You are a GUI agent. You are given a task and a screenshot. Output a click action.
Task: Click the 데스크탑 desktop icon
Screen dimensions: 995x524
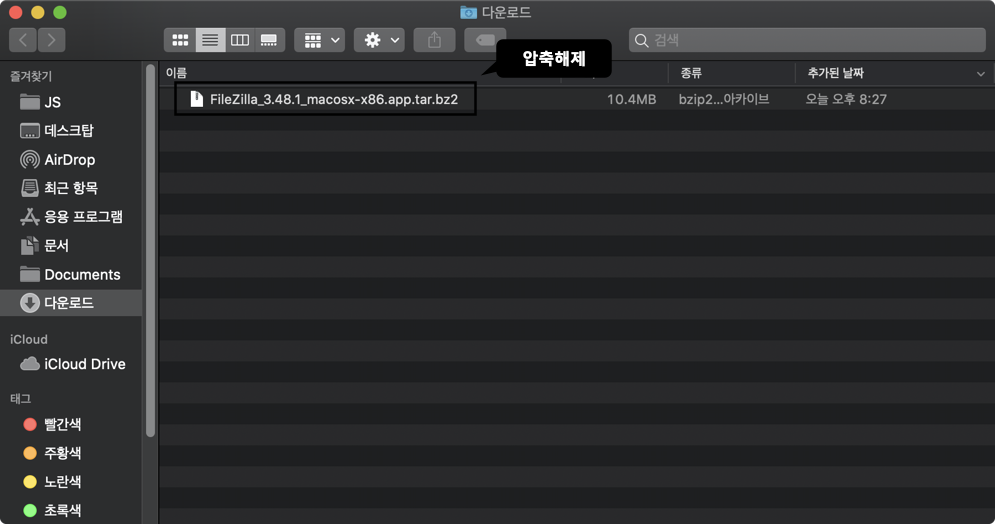[x=30, y=131]
